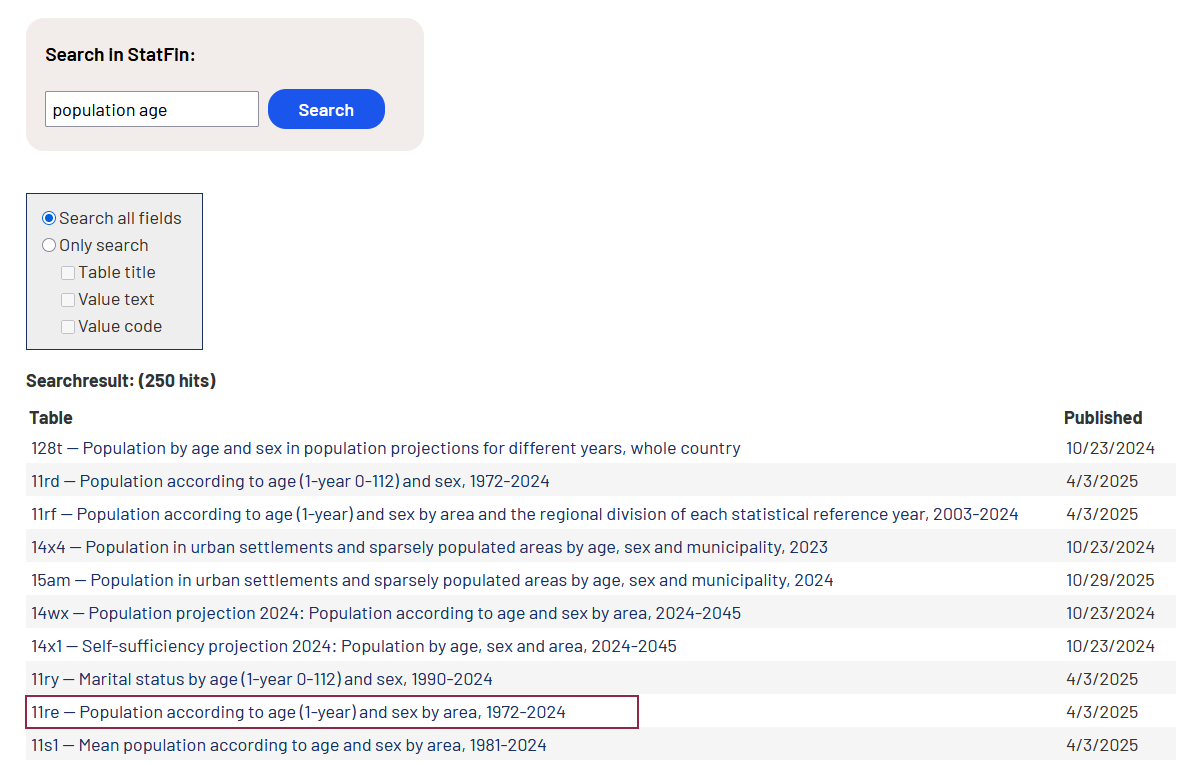
Task: Select the 'Only search' radio option
Action: [x=49, y=245]
